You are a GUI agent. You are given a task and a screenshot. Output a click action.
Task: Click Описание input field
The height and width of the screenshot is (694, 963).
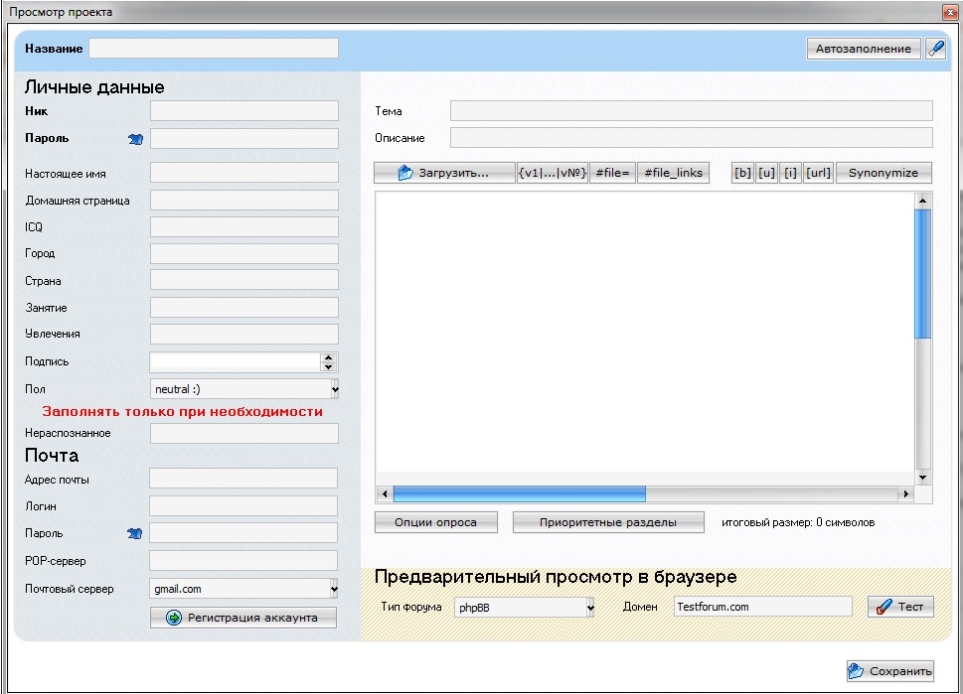coord(691,138)
